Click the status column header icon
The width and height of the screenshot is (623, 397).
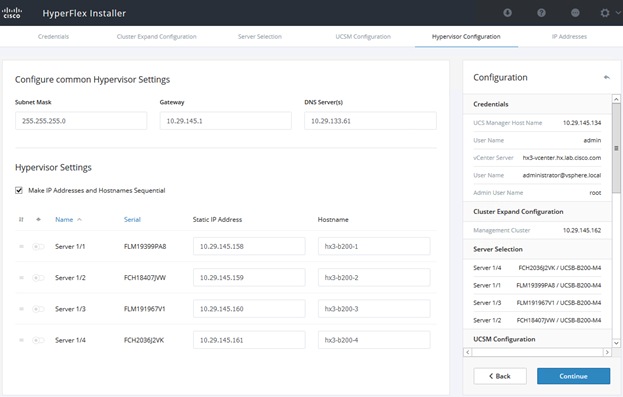coord(38,219)
